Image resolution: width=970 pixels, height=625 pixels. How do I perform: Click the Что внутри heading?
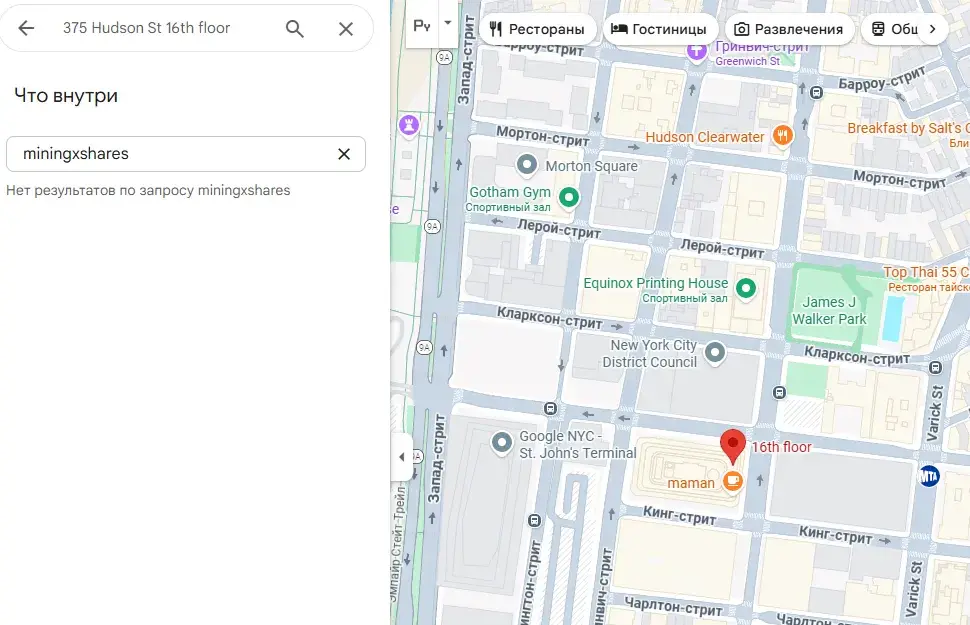66,96
